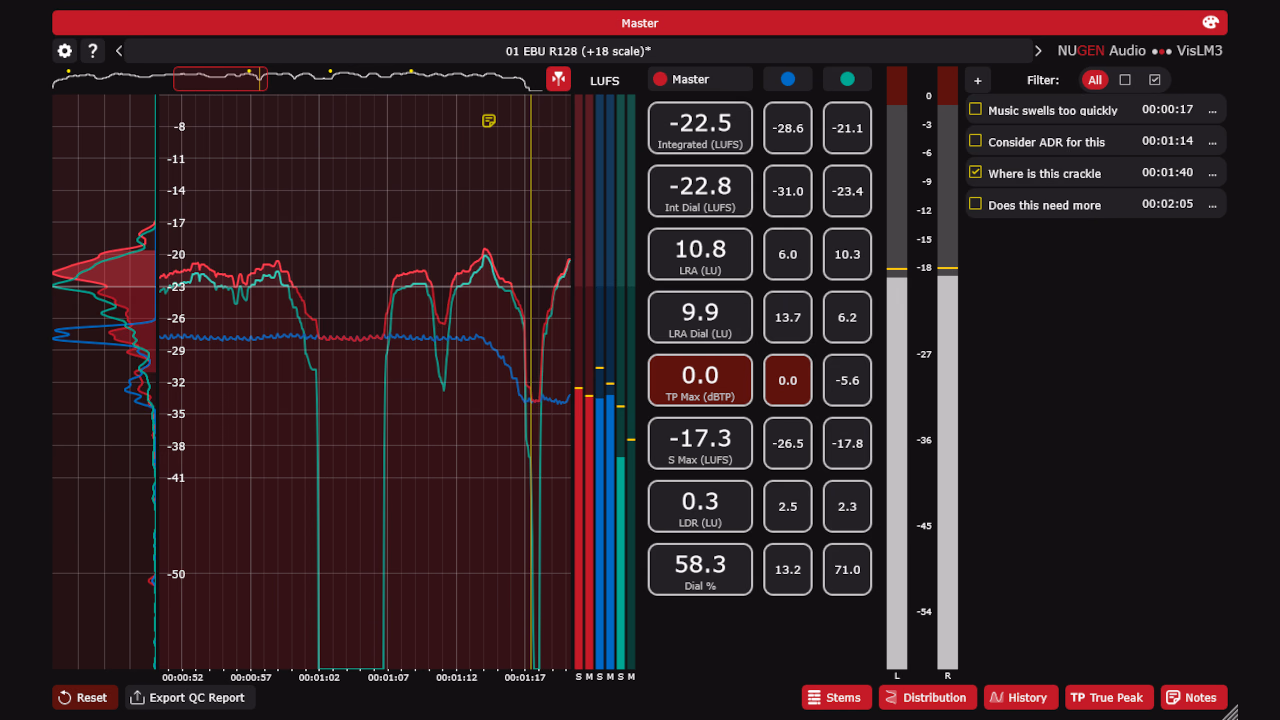Switch to the Distribution tab
This screenshot has height=720, width=1280.
coord(927,698)
